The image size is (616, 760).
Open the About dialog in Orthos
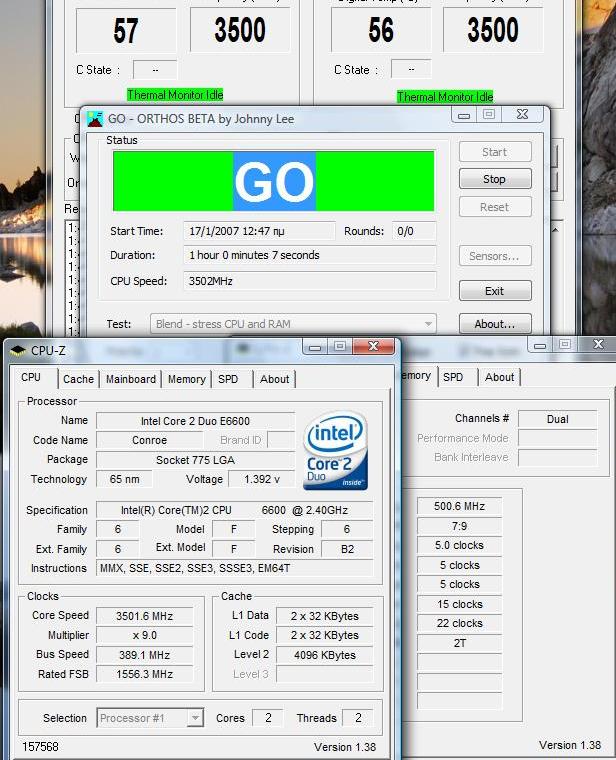click(495, 324)
